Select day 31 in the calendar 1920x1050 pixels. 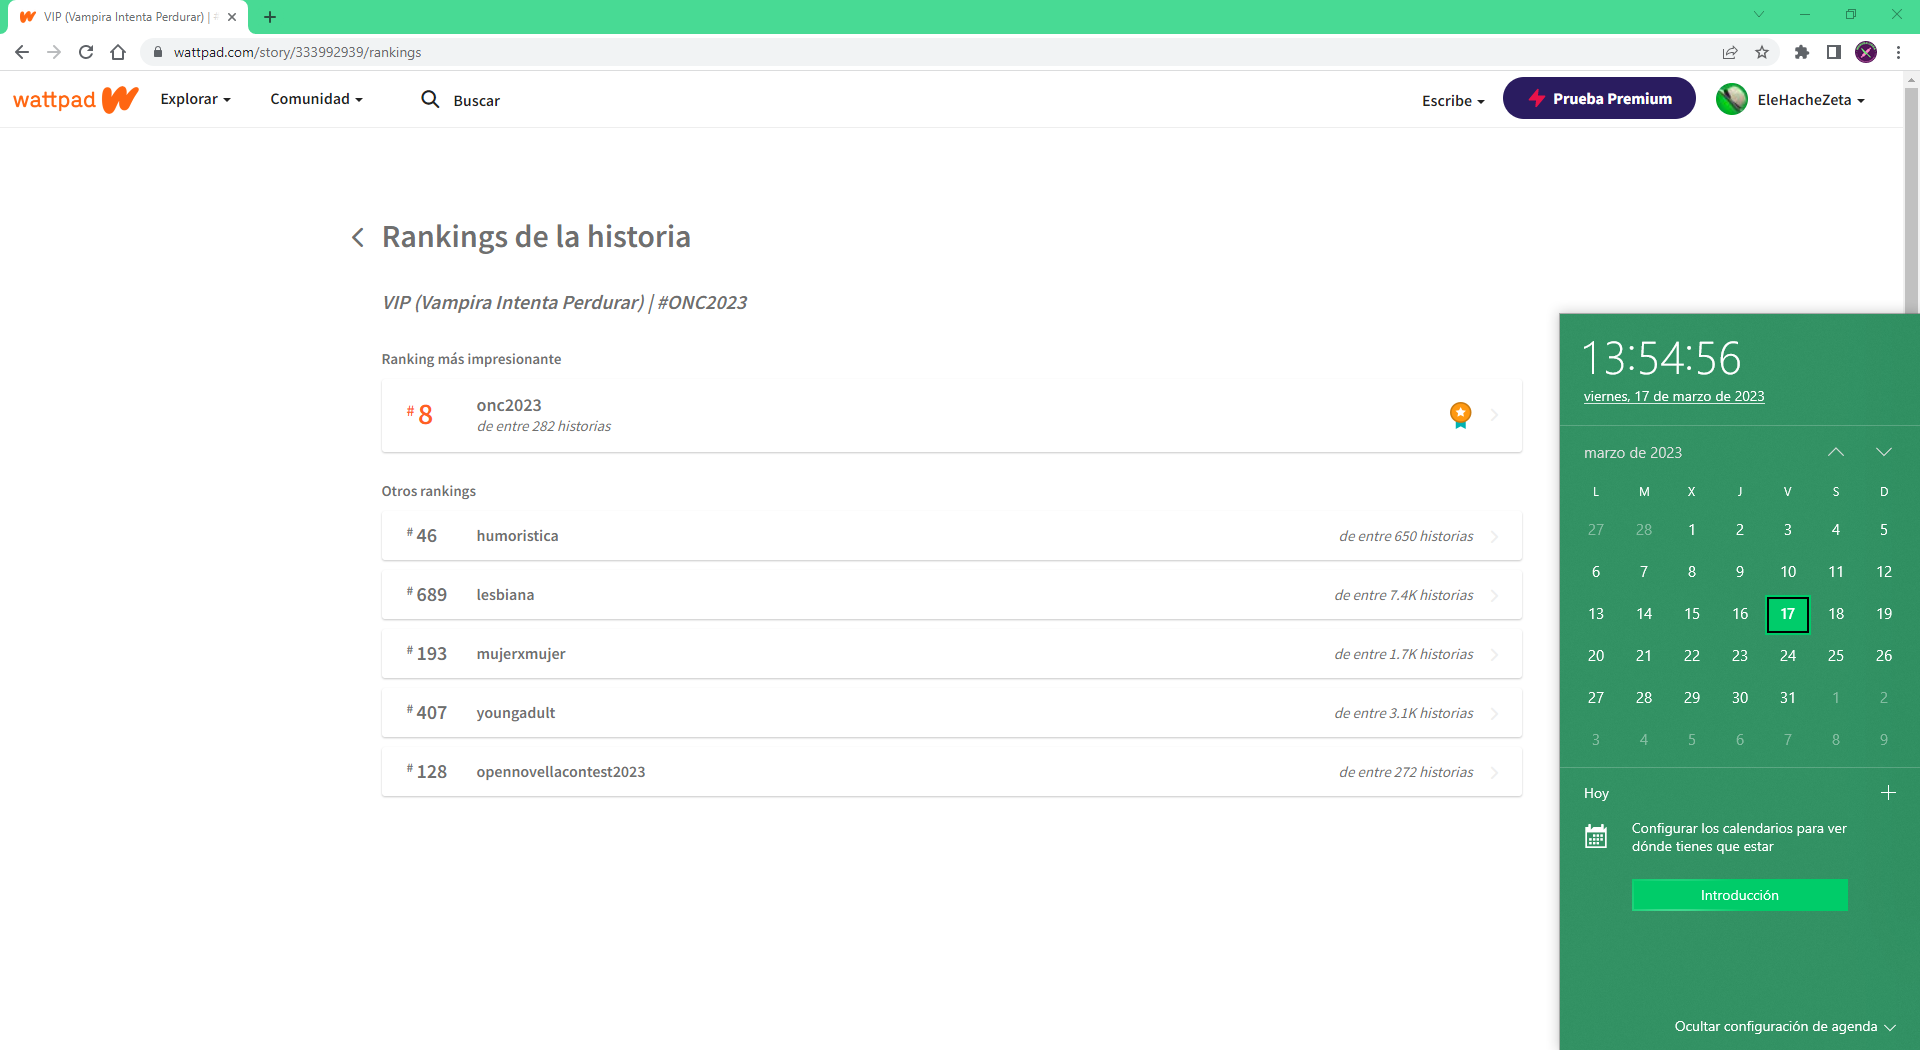(x=1788, y=698)
